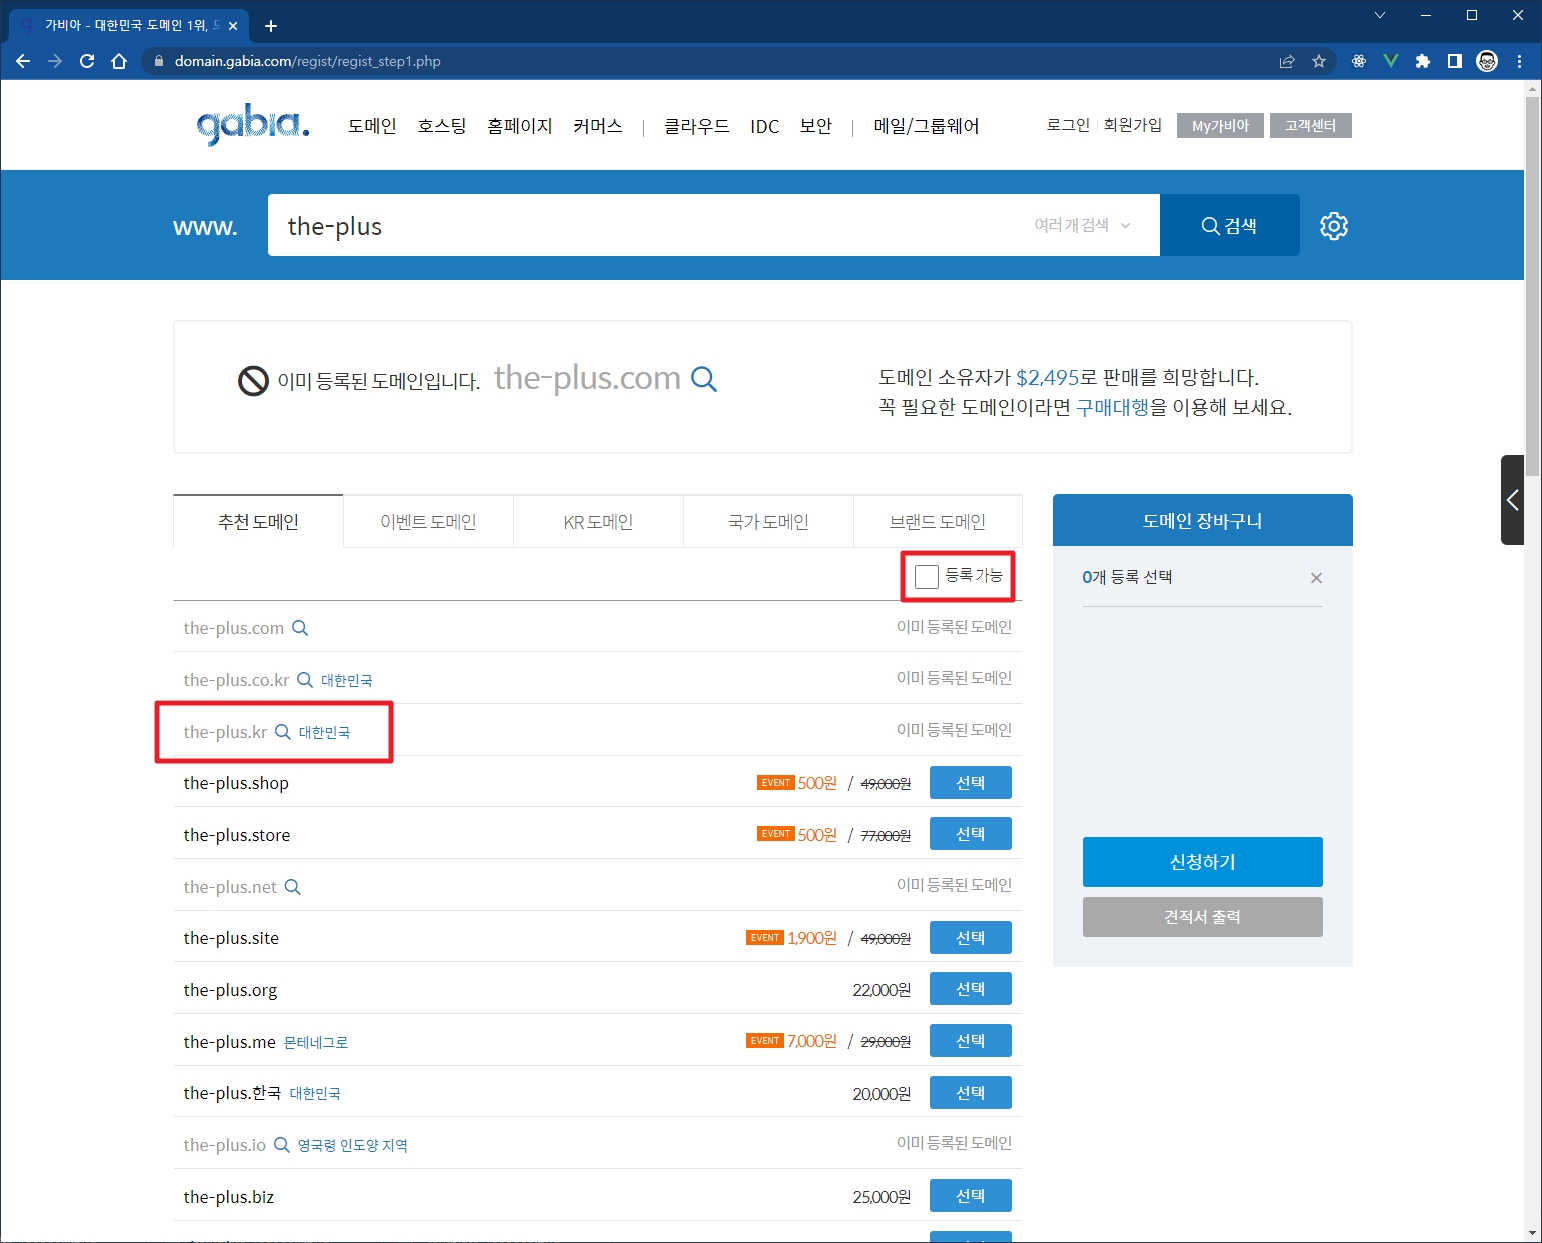This screenshot has height=1243, width=1542.
Task: Click the lookup icon next to the-plus.co.kr
Action: 305,680
